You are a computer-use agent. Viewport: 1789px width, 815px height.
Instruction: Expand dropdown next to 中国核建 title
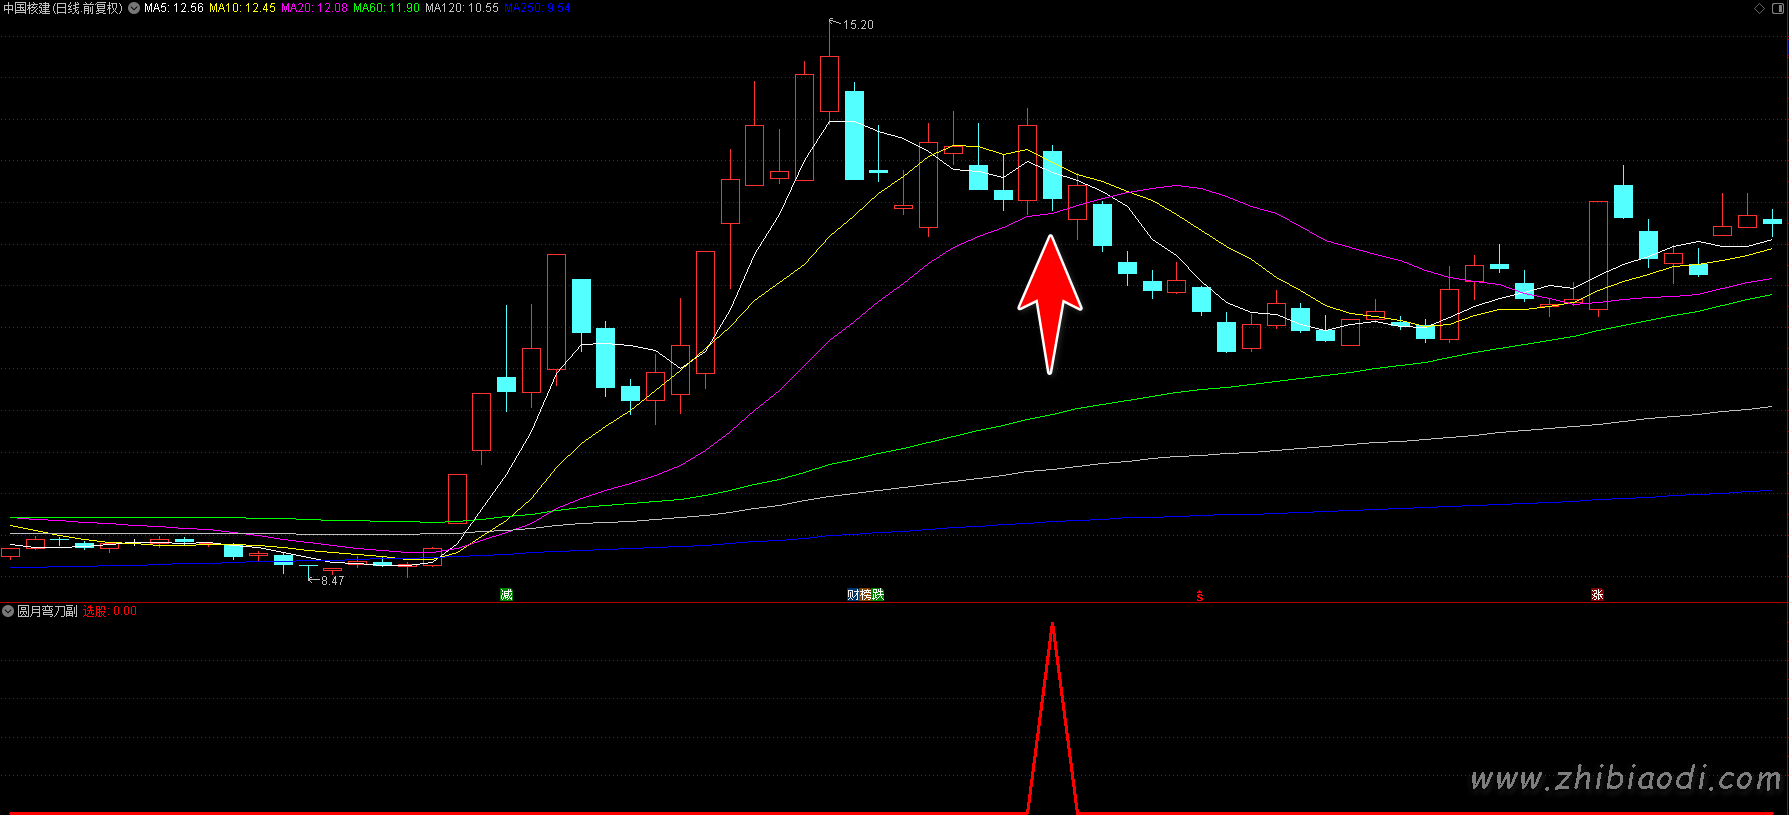134,8
